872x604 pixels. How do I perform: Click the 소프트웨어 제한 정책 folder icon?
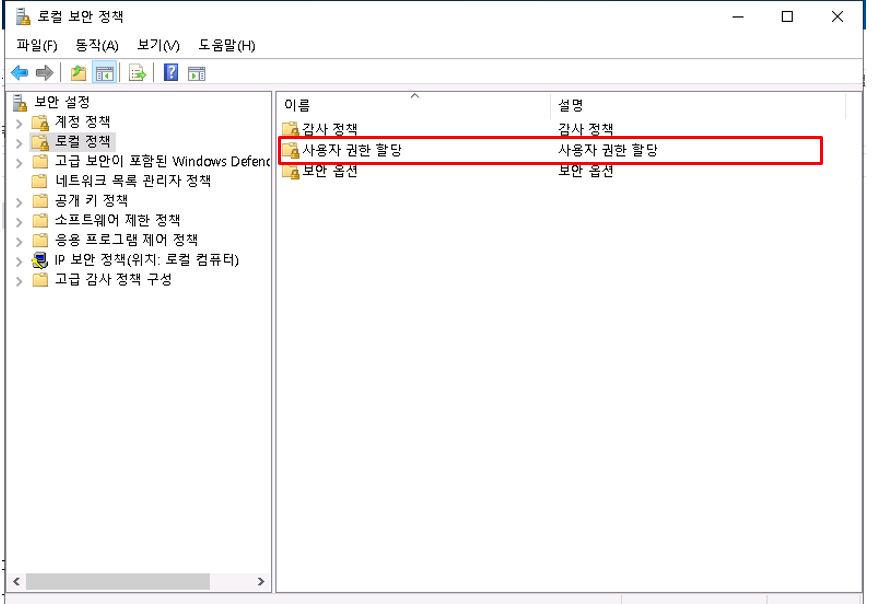(40, 221)
